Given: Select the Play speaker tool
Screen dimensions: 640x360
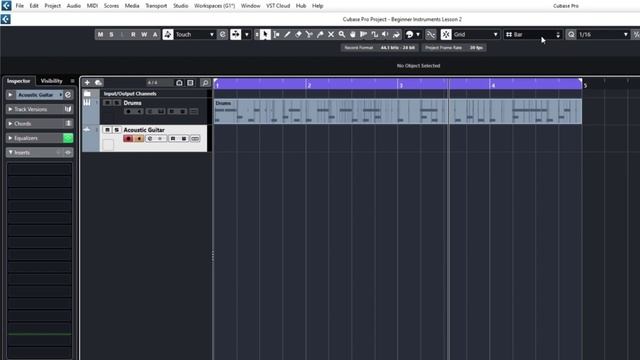Looking at the screenshot, I should click(x=385, y=35).
